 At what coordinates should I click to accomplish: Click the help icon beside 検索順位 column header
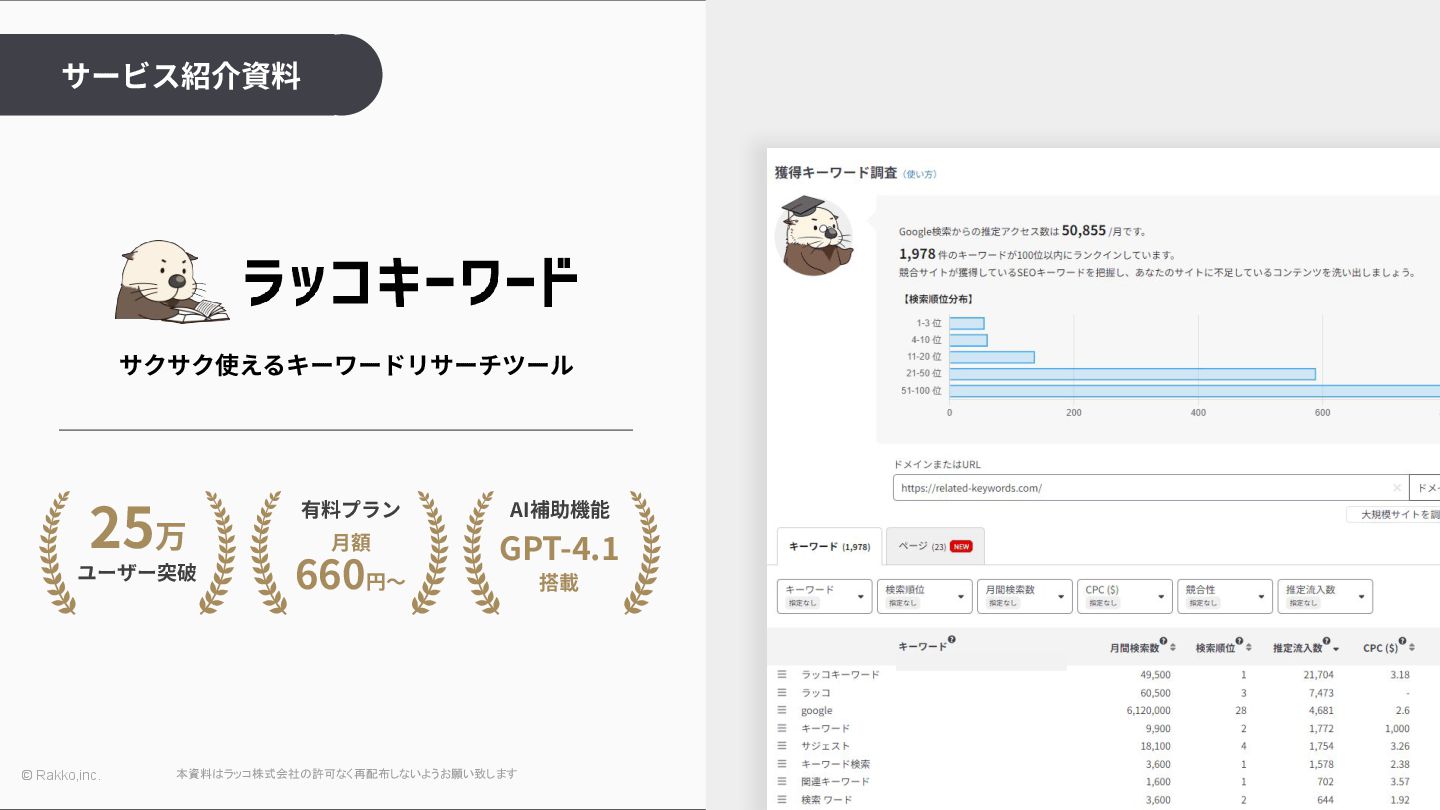coord(1239,641)
